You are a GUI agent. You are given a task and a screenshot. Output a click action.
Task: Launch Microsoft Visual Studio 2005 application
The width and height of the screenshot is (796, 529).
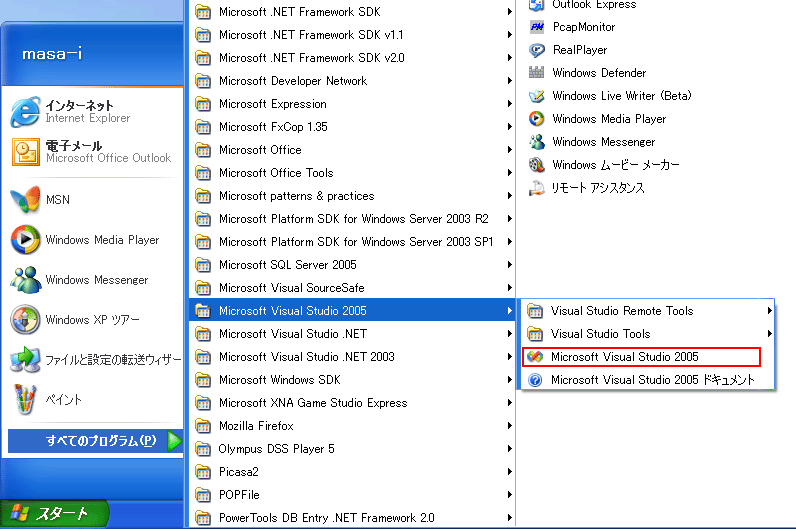click(x=641, y=357)
